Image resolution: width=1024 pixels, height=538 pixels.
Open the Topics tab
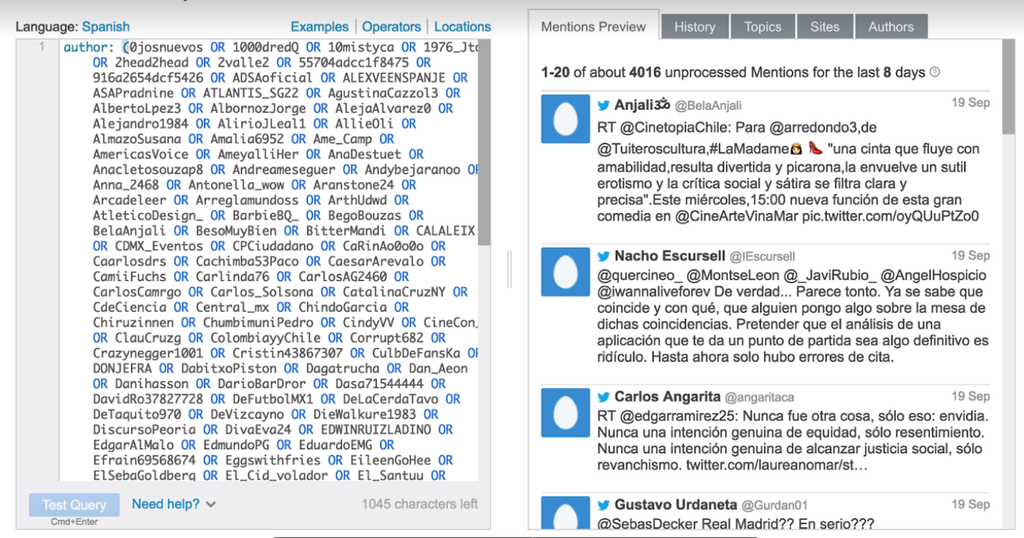click(x=763, y=27)
